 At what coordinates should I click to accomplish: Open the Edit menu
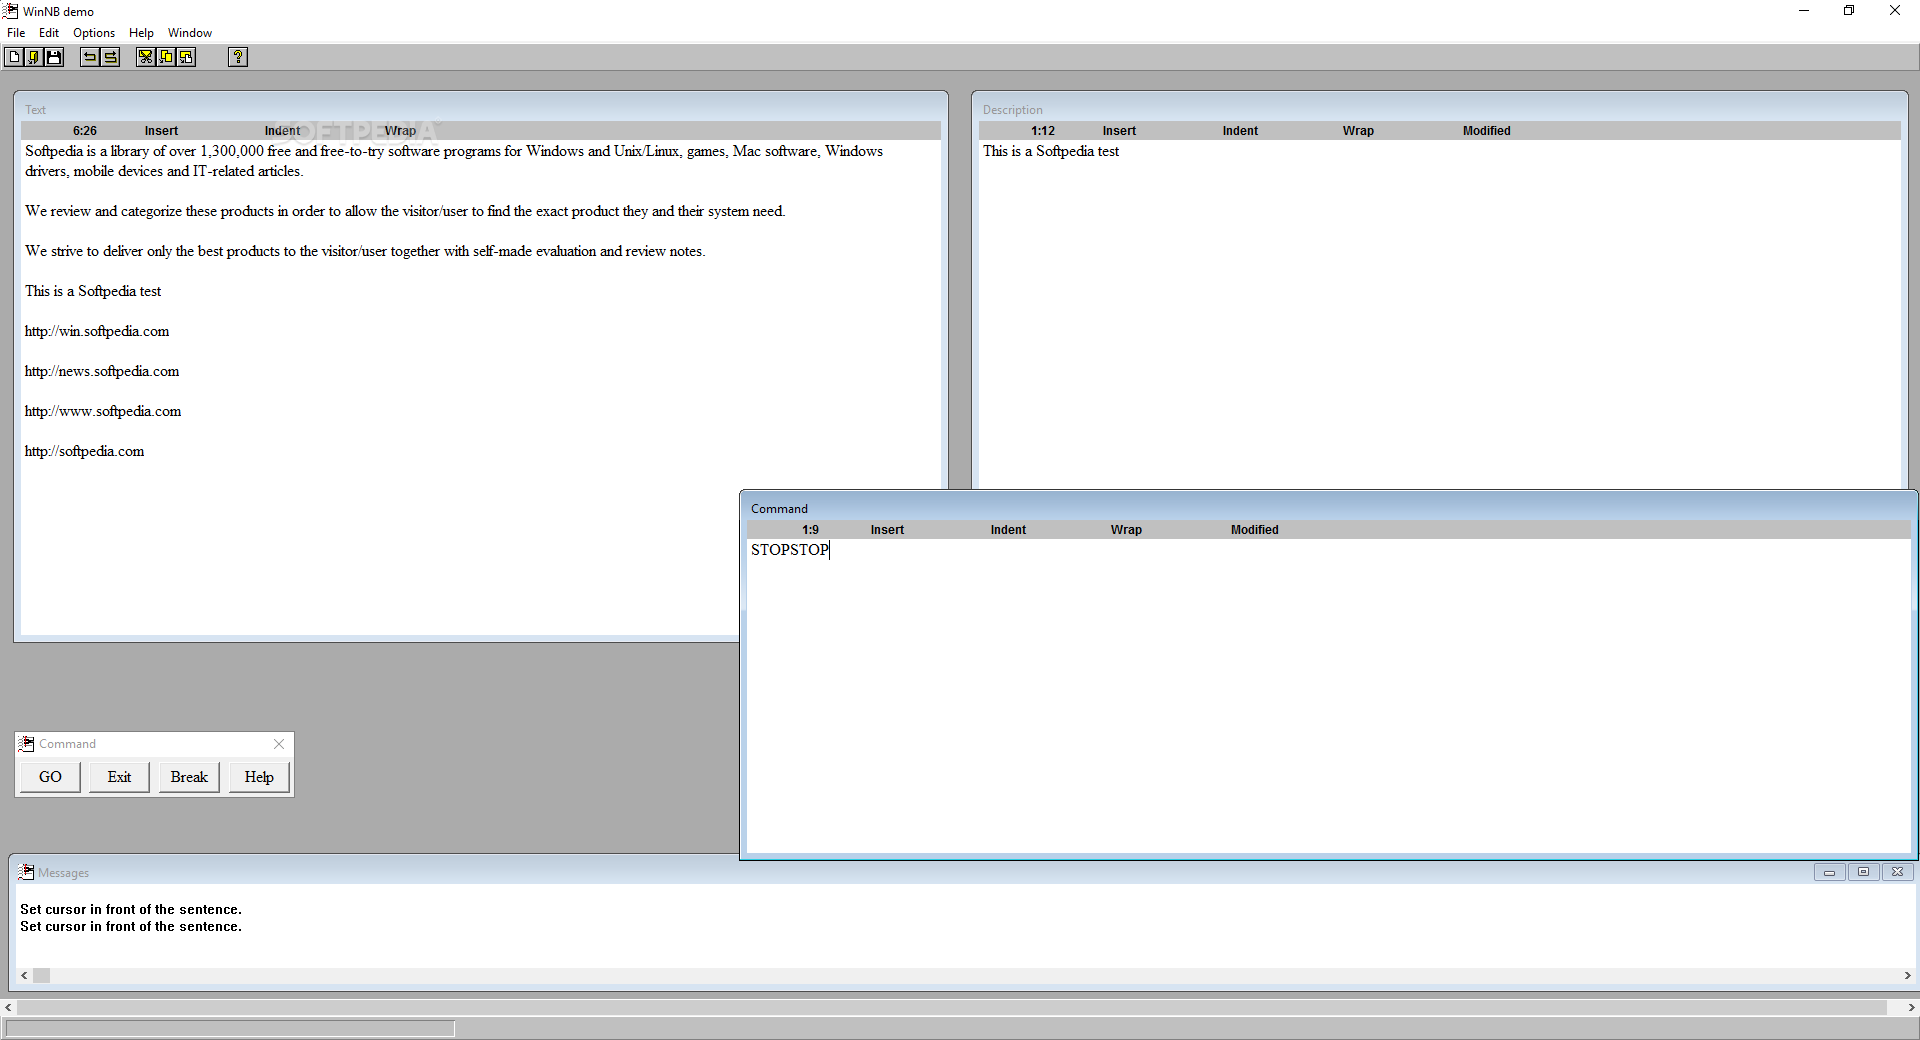click(x=49, y=33)
